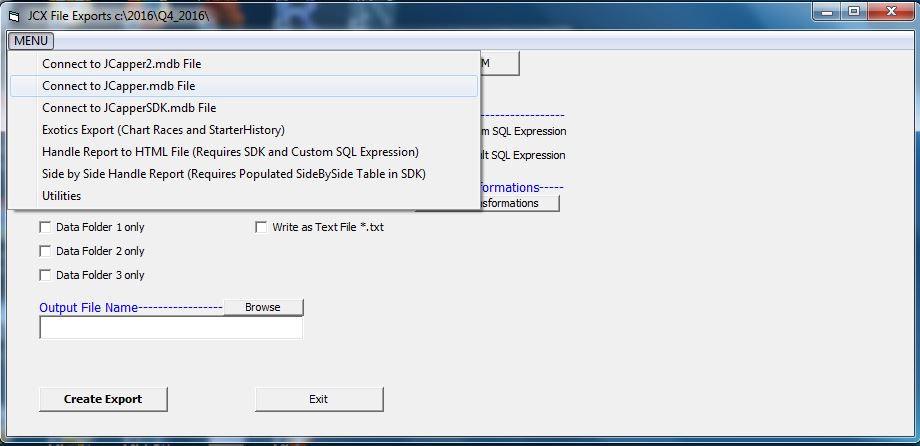Screen dimensions: 920x446
Task: Open the MENU dropdown
Action: [x=31, y=41]
